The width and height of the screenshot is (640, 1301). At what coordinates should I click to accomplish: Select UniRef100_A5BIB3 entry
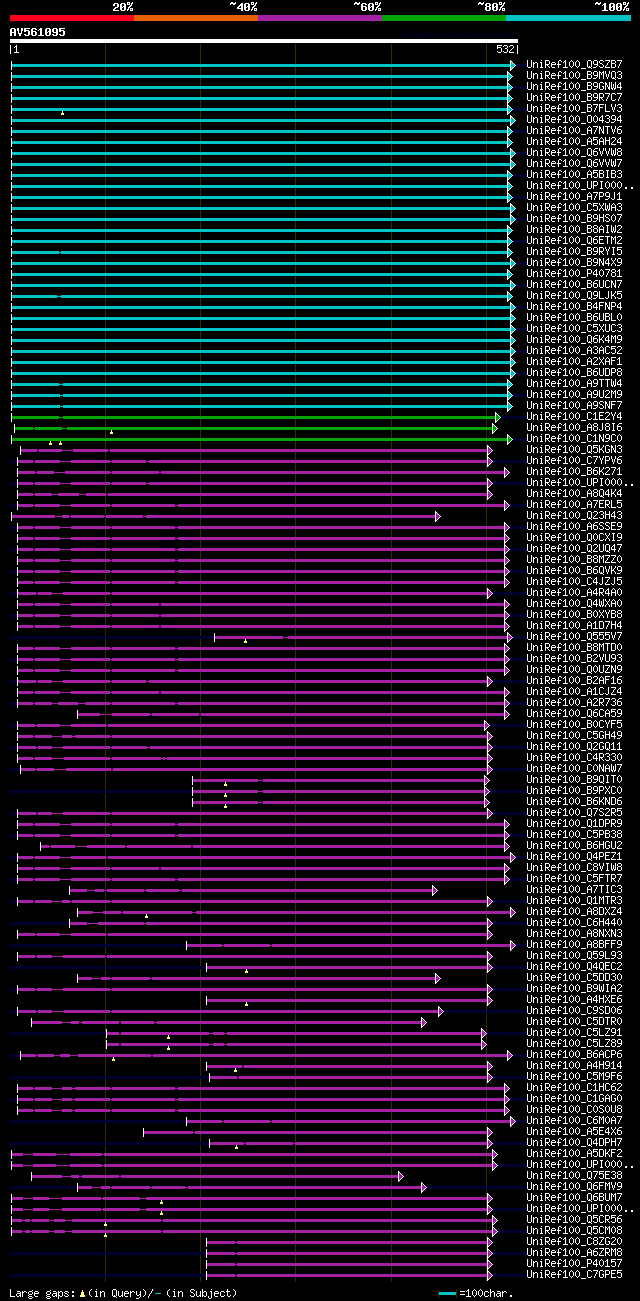[x=573, y=174]
